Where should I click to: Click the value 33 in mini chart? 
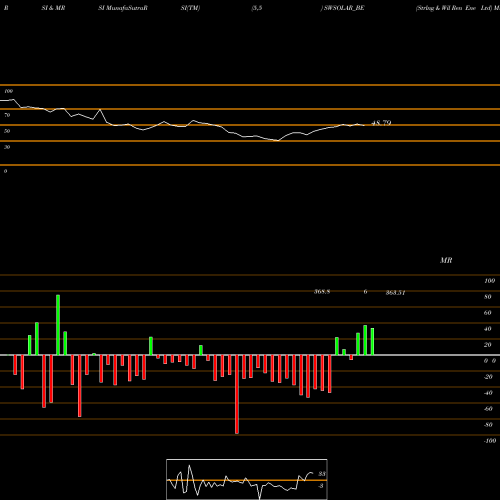[x=322, y=474]
